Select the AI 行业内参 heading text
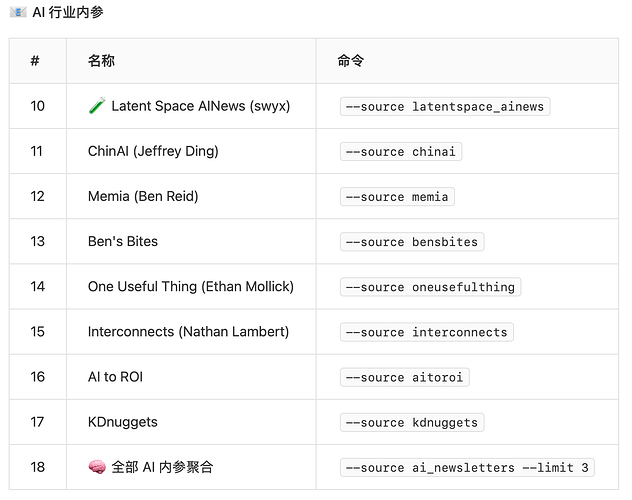Viewport: 632px width, 500px height. (x=68, y=12)
